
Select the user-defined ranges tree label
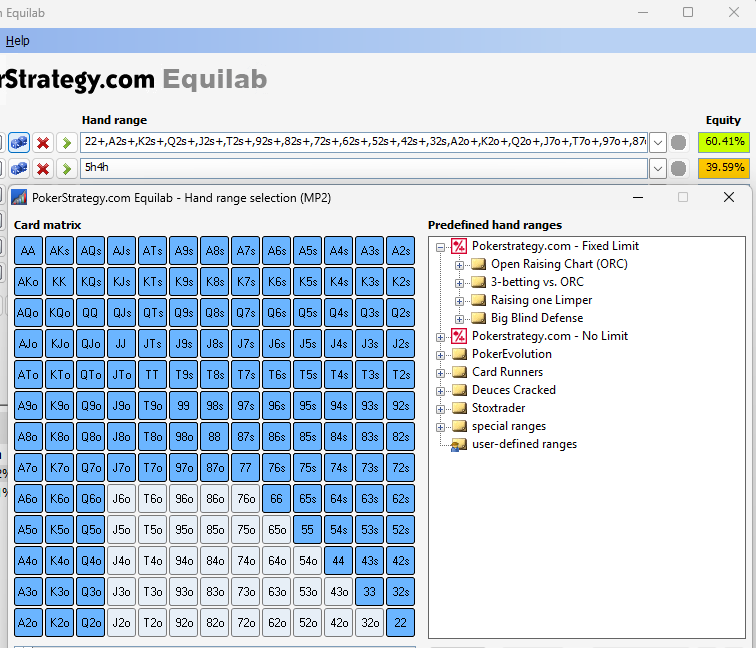[x=525, y=444]
